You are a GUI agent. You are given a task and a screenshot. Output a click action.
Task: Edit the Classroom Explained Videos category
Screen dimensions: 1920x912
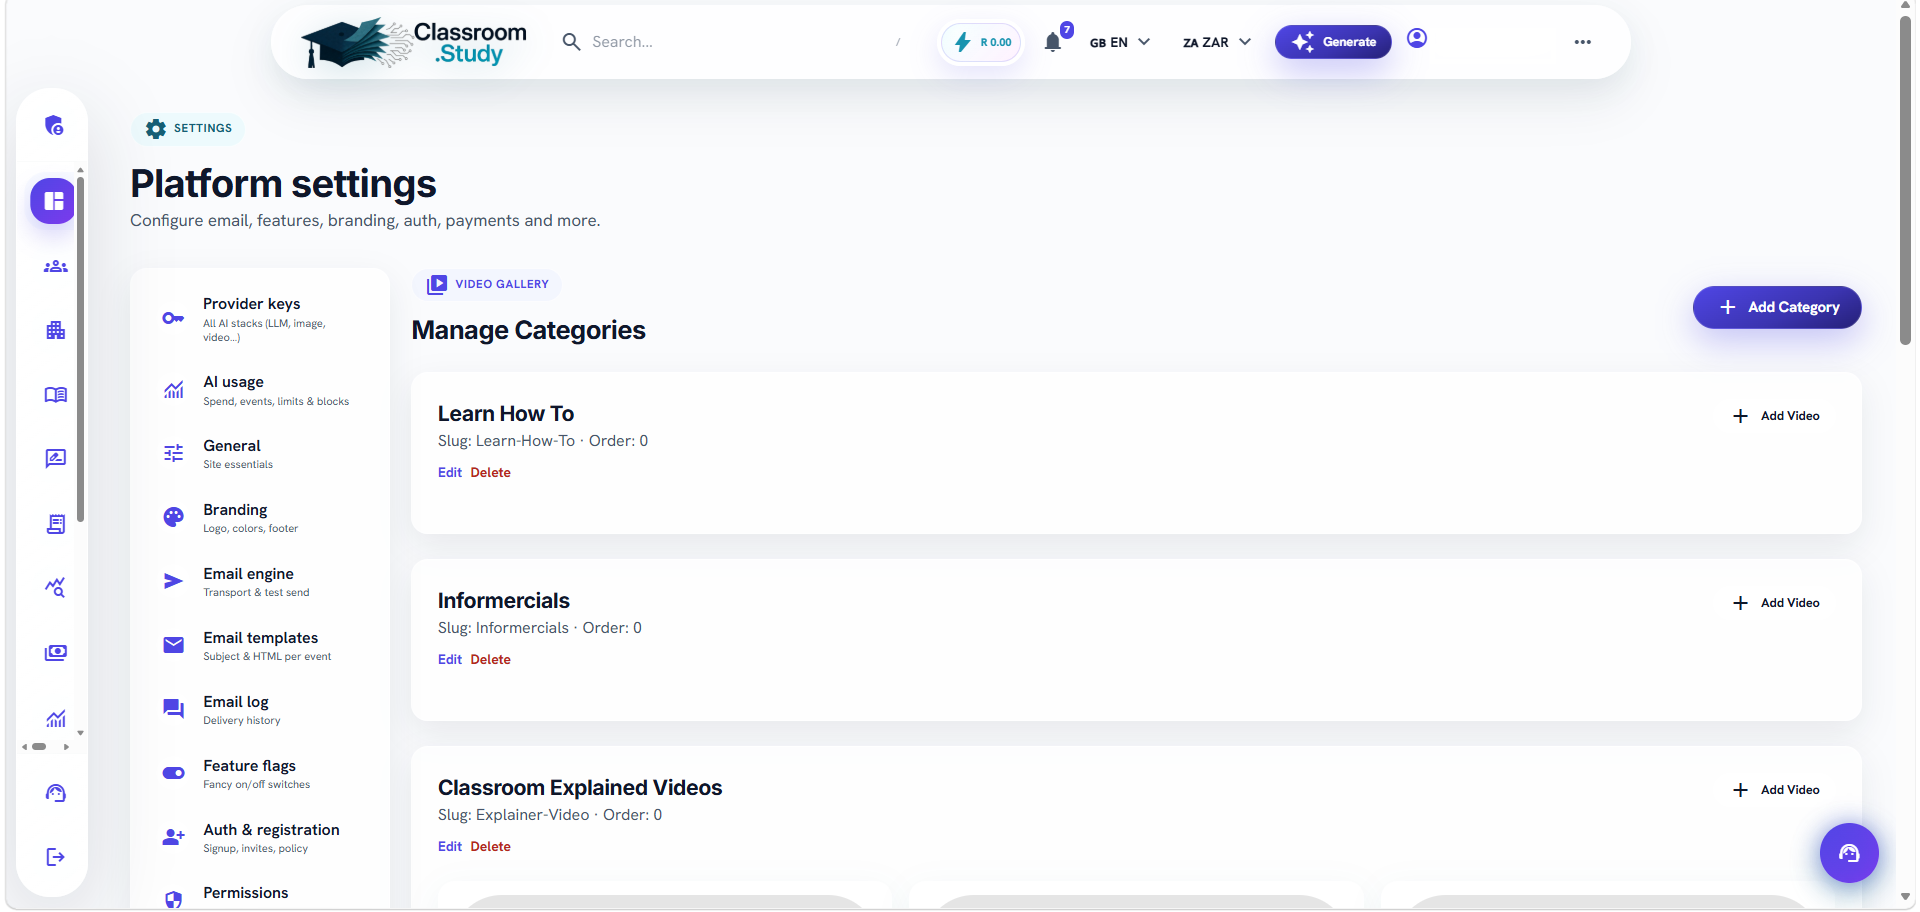coord(449,846)
